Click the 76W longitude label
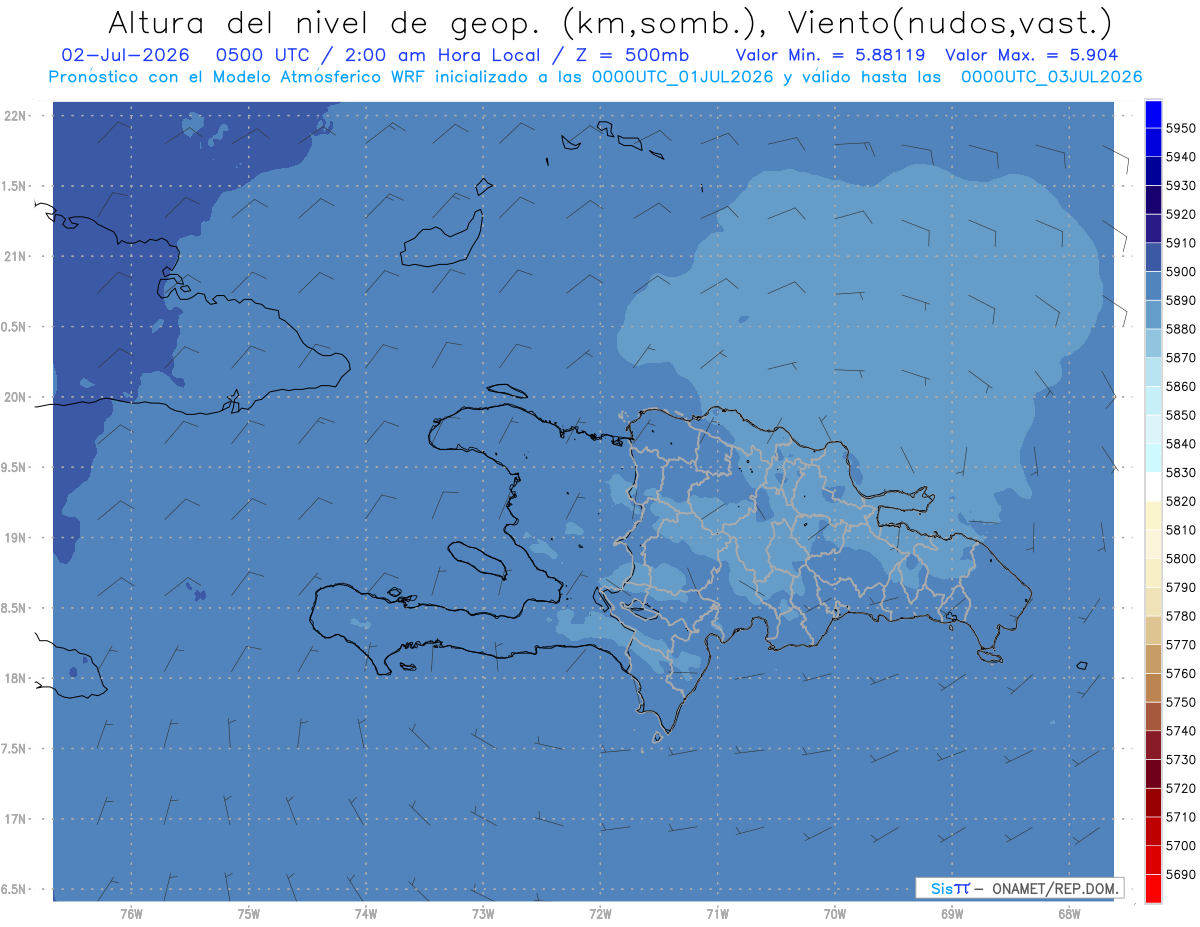Viewport: 1200px width, 927px height. [x=131, y=913]
